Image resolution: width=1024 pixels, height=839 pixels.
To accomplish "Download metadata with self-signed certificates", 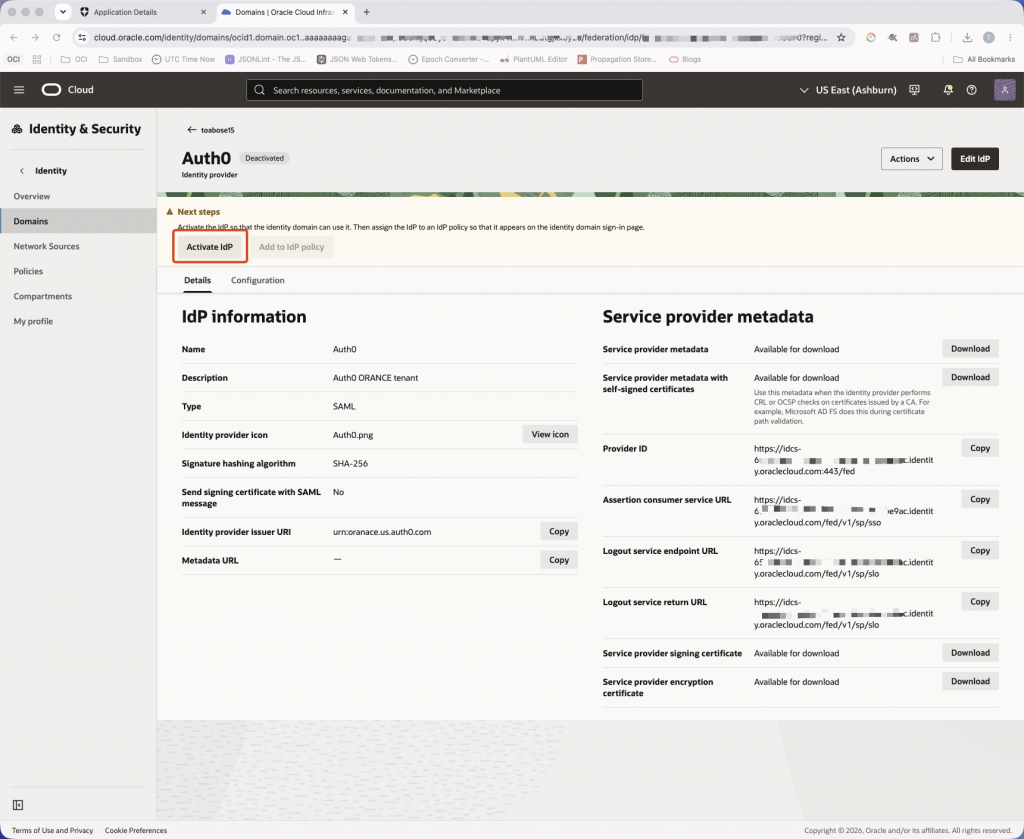I will [x=970, y=377].
